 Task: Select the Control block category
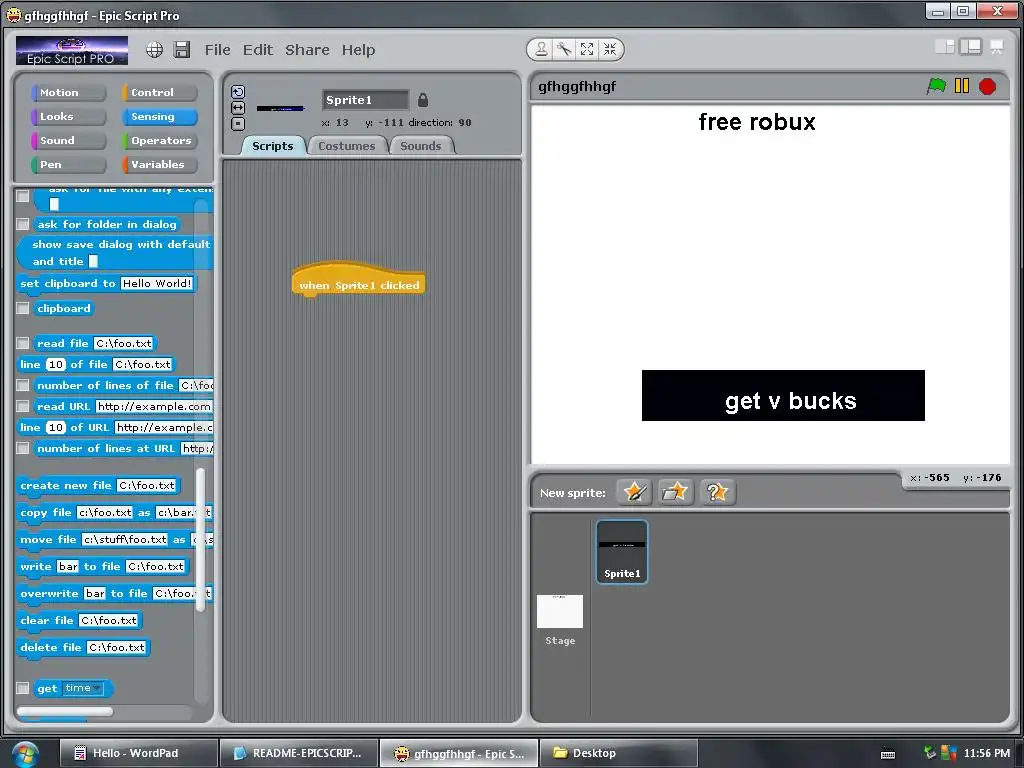click(159, 93)
